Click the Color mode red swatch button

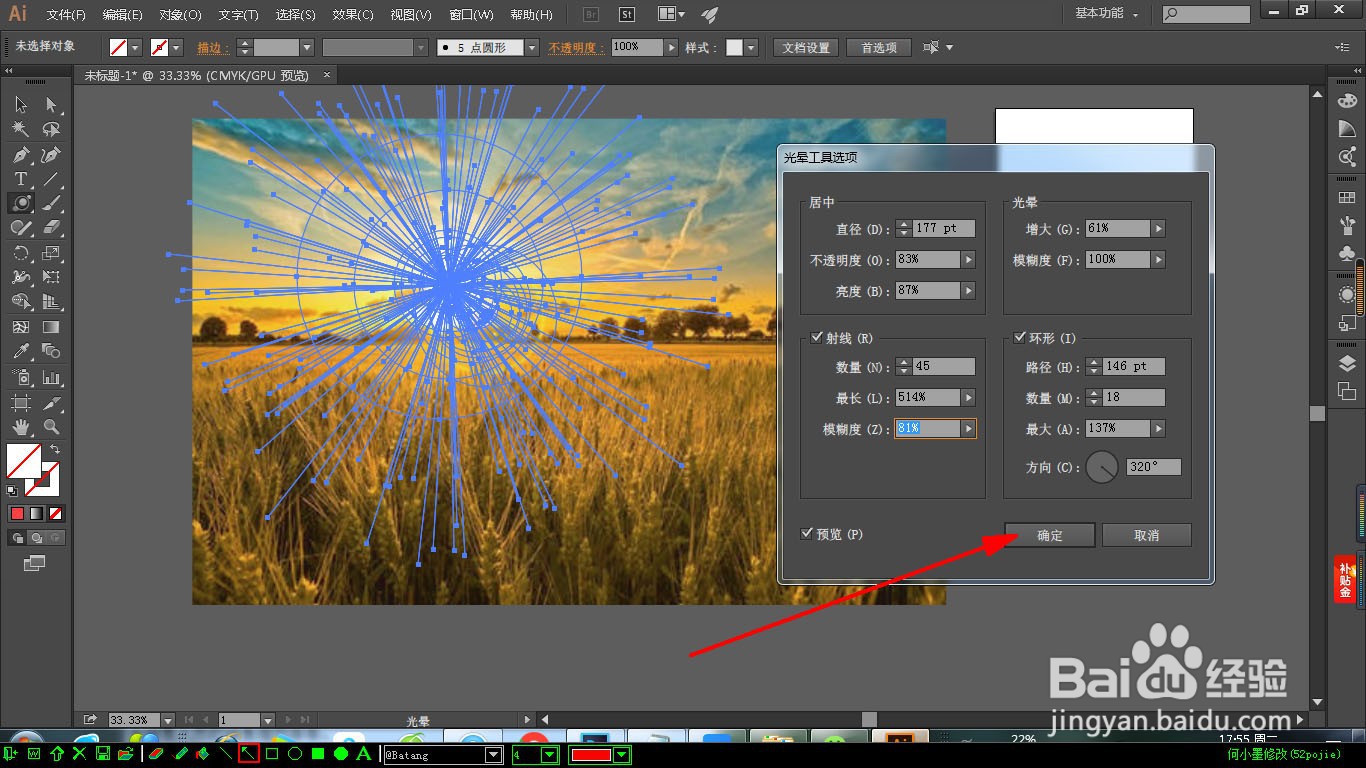tap(17, 514)
